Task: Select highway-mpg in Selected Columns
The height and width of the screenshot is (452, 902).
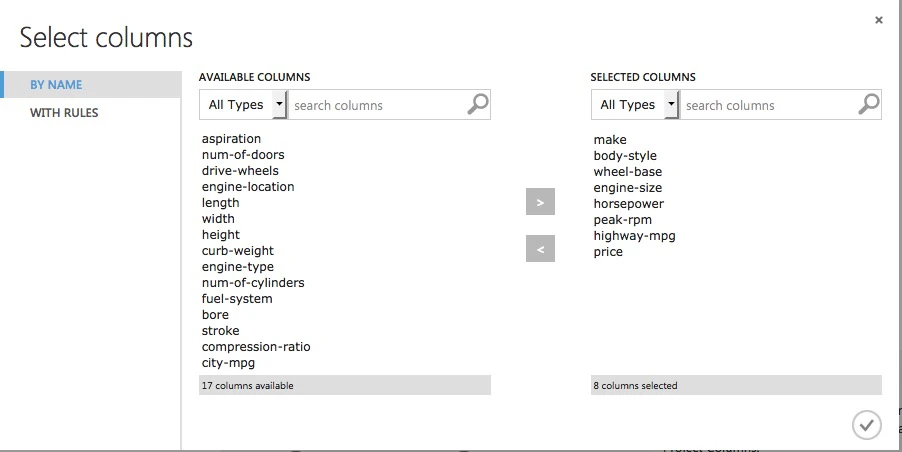Action: (x=635, y=236)
